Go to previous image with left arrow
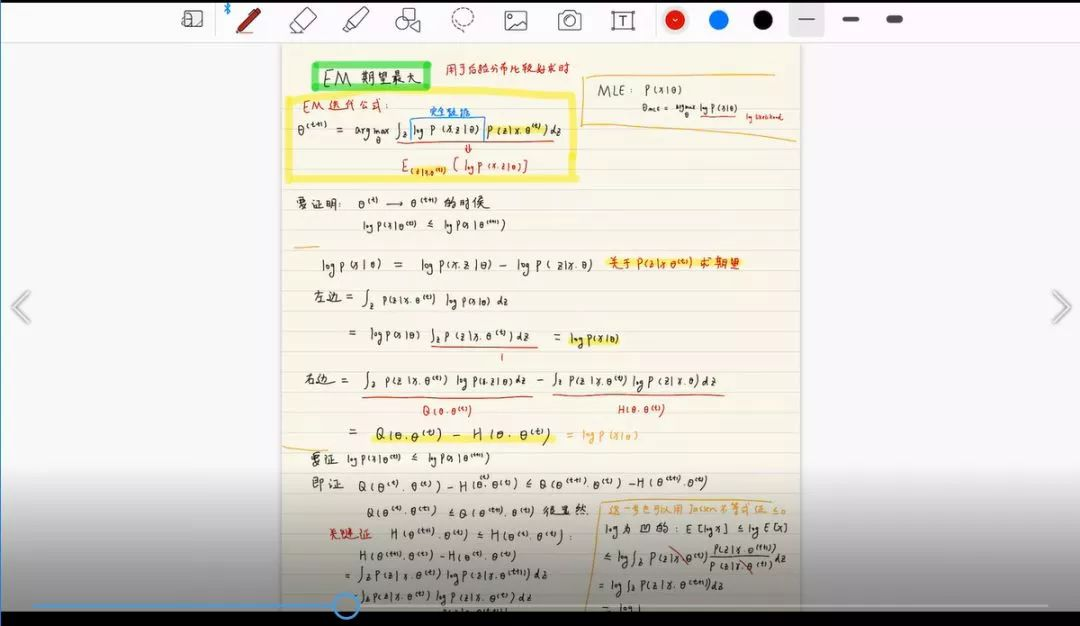This screenshot has width=1080, height=626. 21,307
